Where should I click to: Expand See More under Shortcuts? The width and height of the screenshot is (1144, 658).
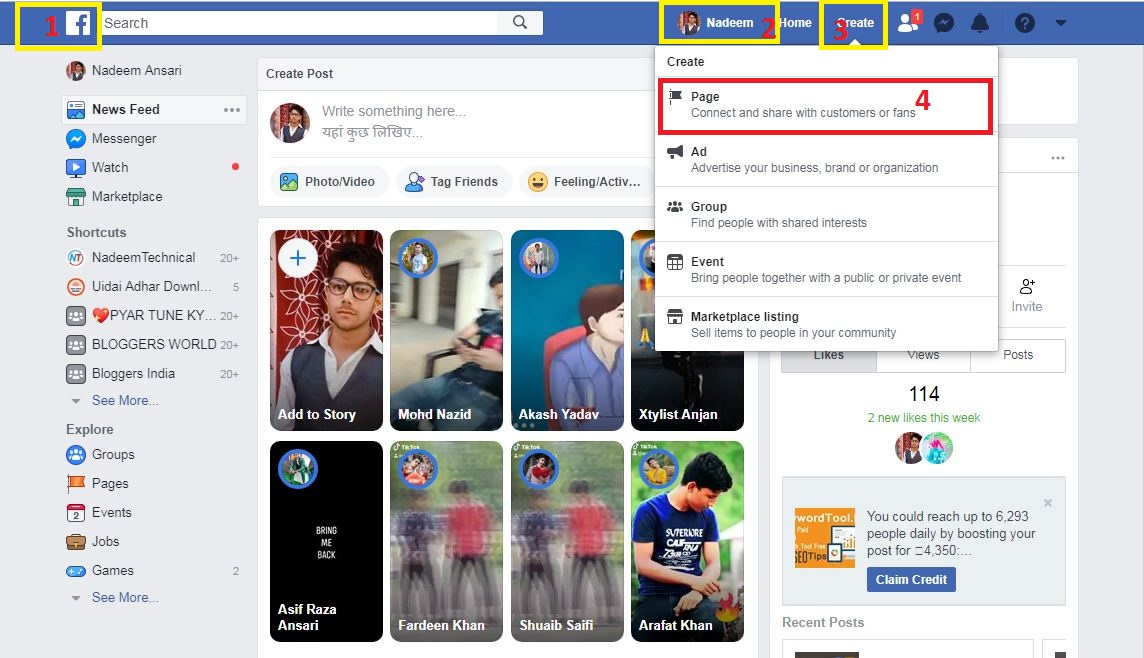(125, 400)
